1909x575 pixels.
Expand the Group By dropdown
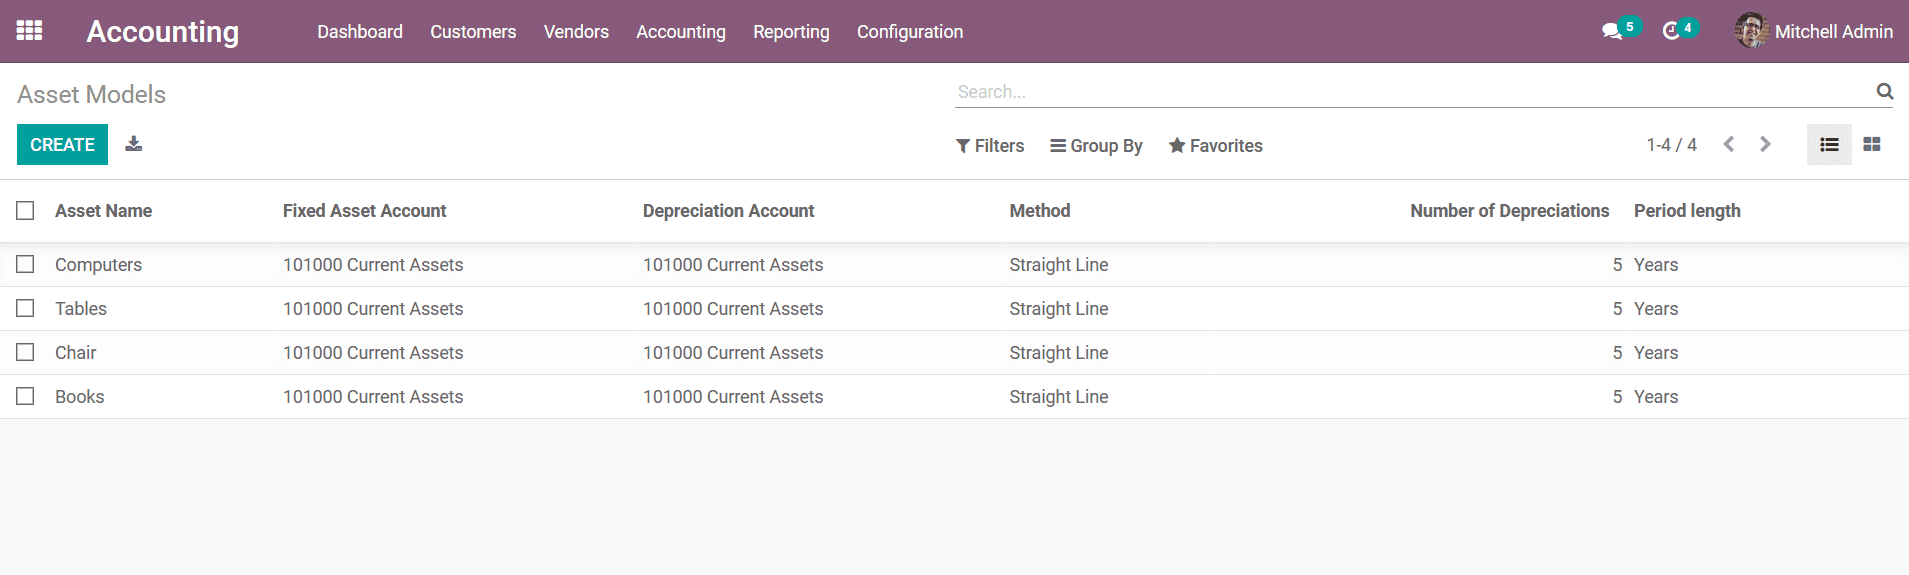1096,146
